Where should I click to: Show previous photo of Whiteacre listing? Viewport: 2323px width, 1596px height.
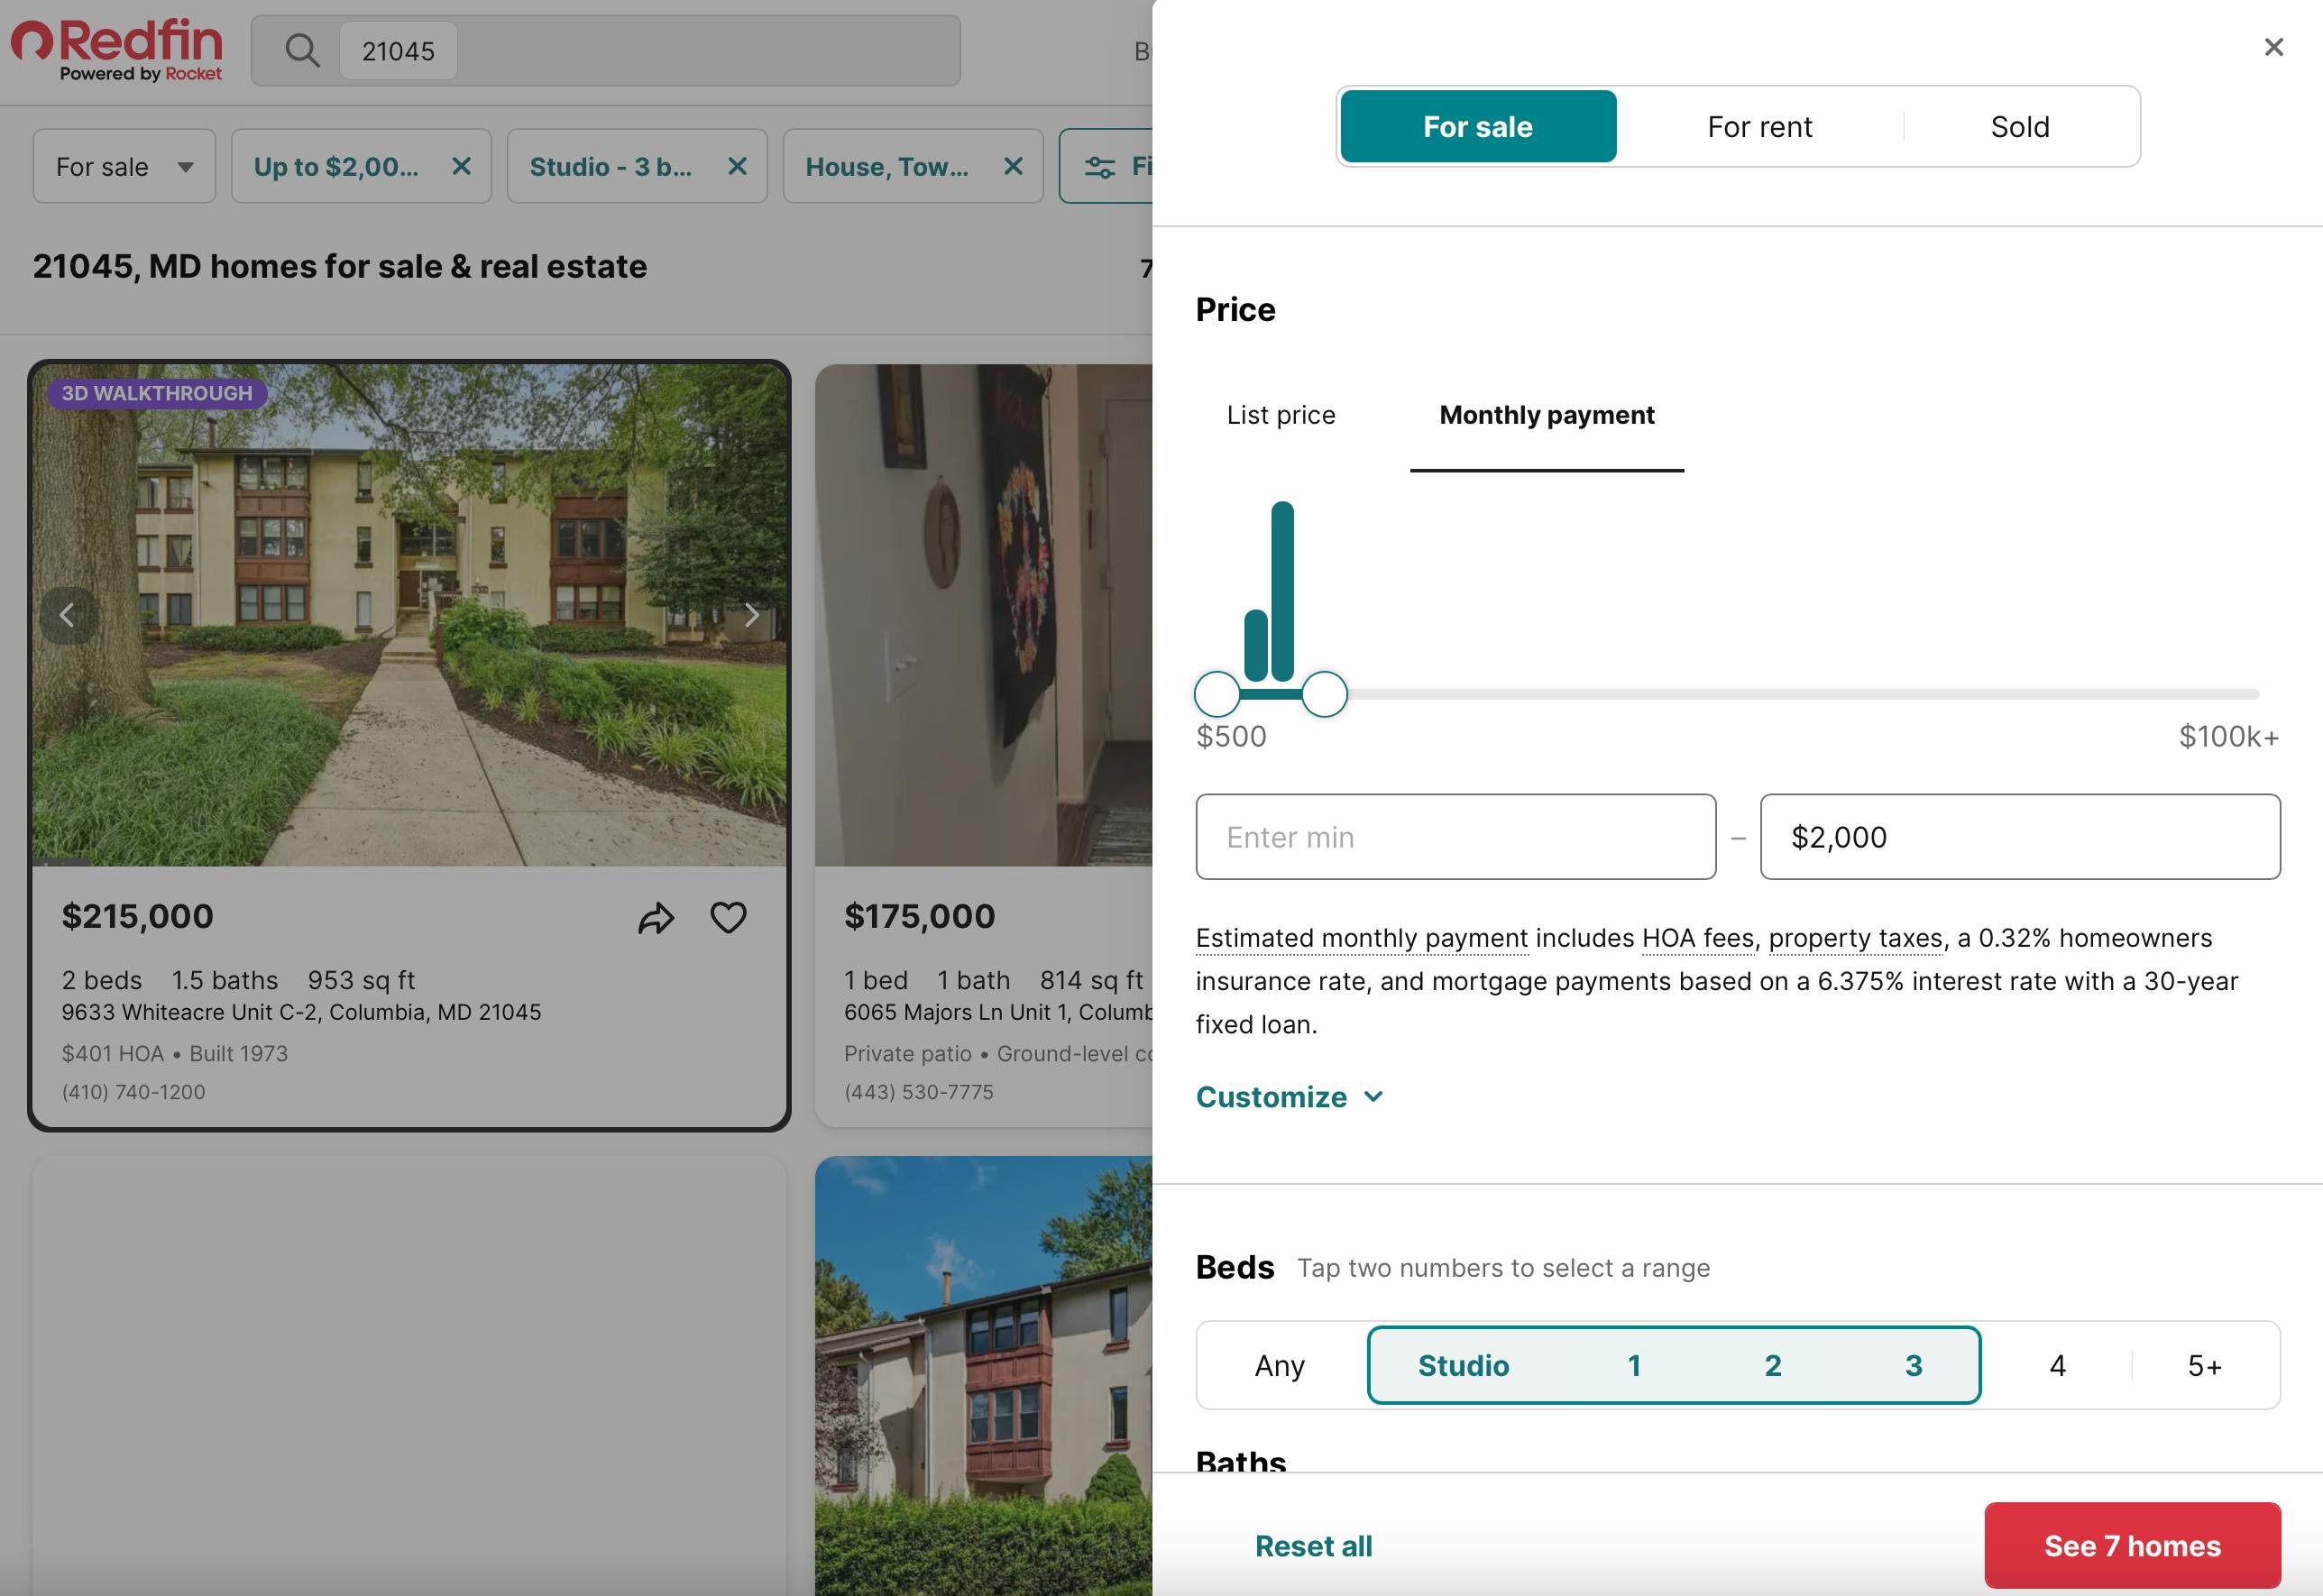coord(68,615)
